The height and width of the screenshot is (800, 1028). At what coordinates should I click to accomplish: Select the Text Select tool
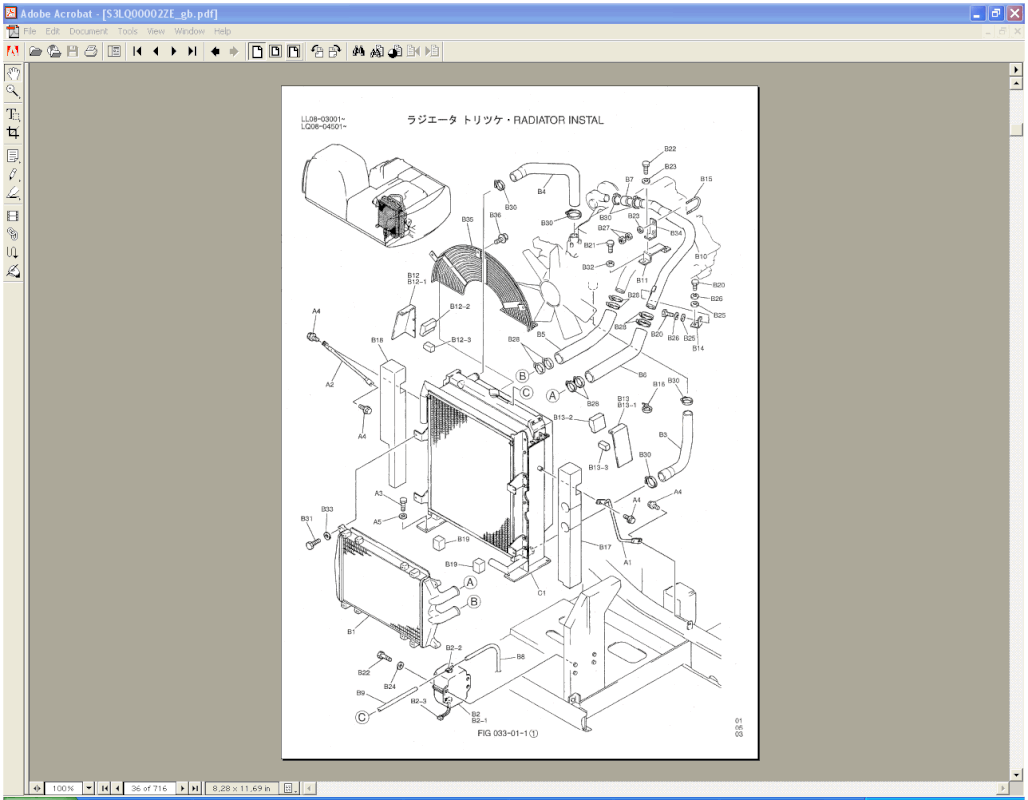tap(12, 114)
